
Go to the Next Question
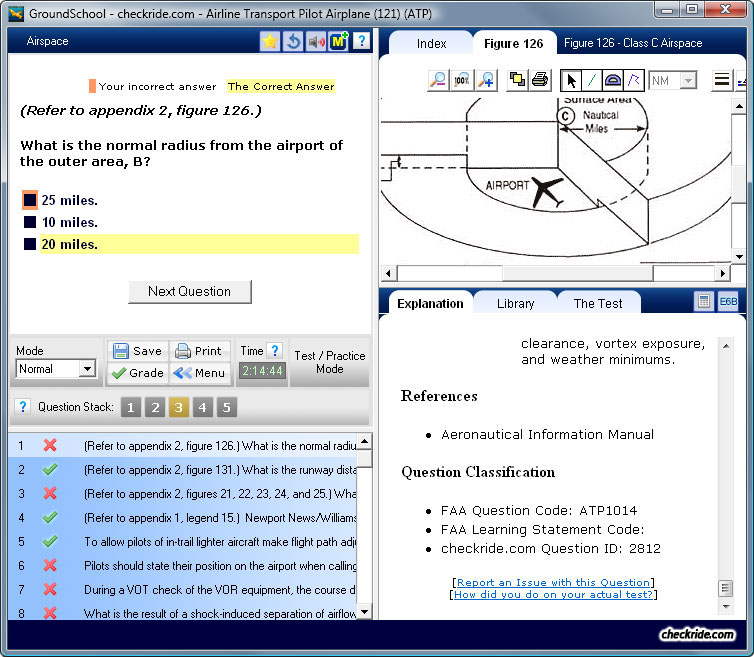[189, 291]
